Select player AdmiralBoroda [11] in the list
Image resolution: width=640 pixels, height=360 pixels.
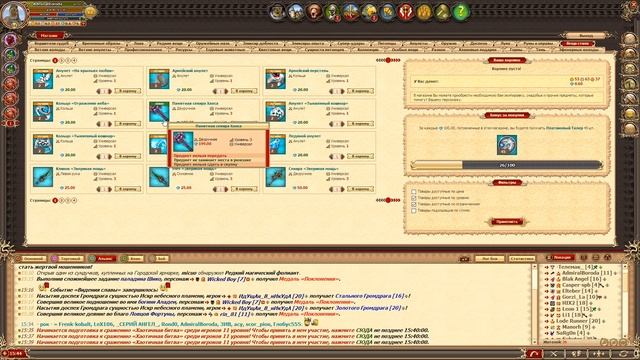[586, 273]
